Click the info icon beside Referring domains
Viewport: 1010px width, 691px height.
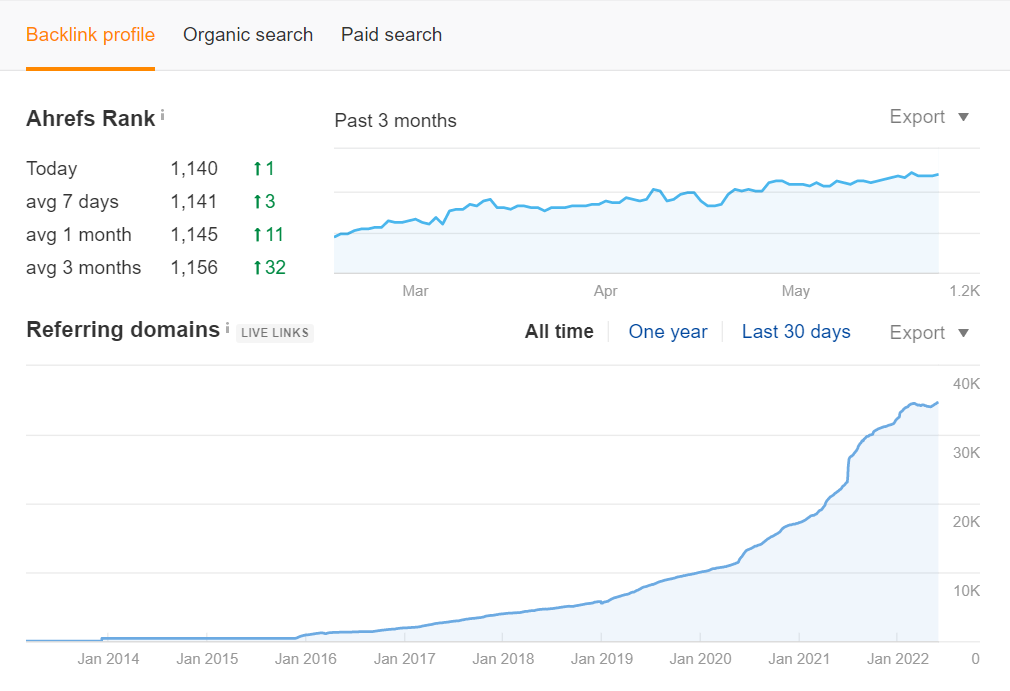point(227,328)
